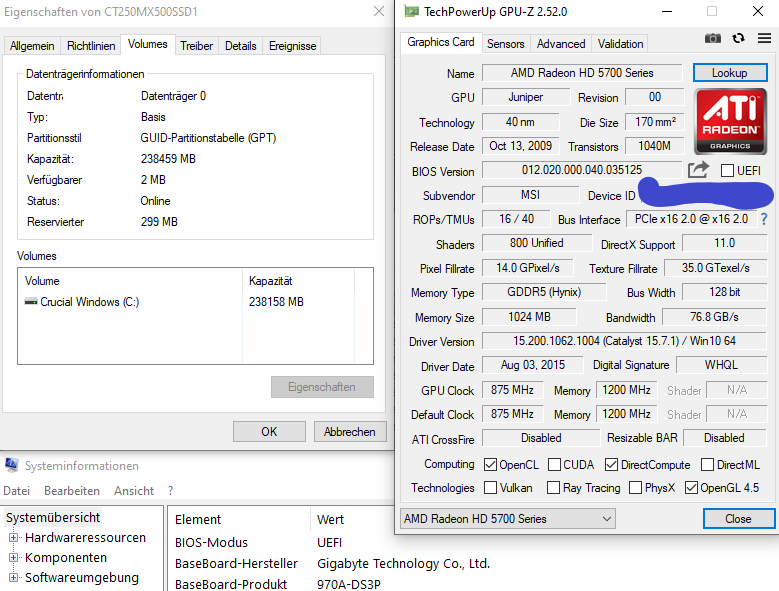The width and height of the screenshot is (779, 591).
Task: Open the GPU-Z hamburger menu
Action: click(x=765, y=38)
